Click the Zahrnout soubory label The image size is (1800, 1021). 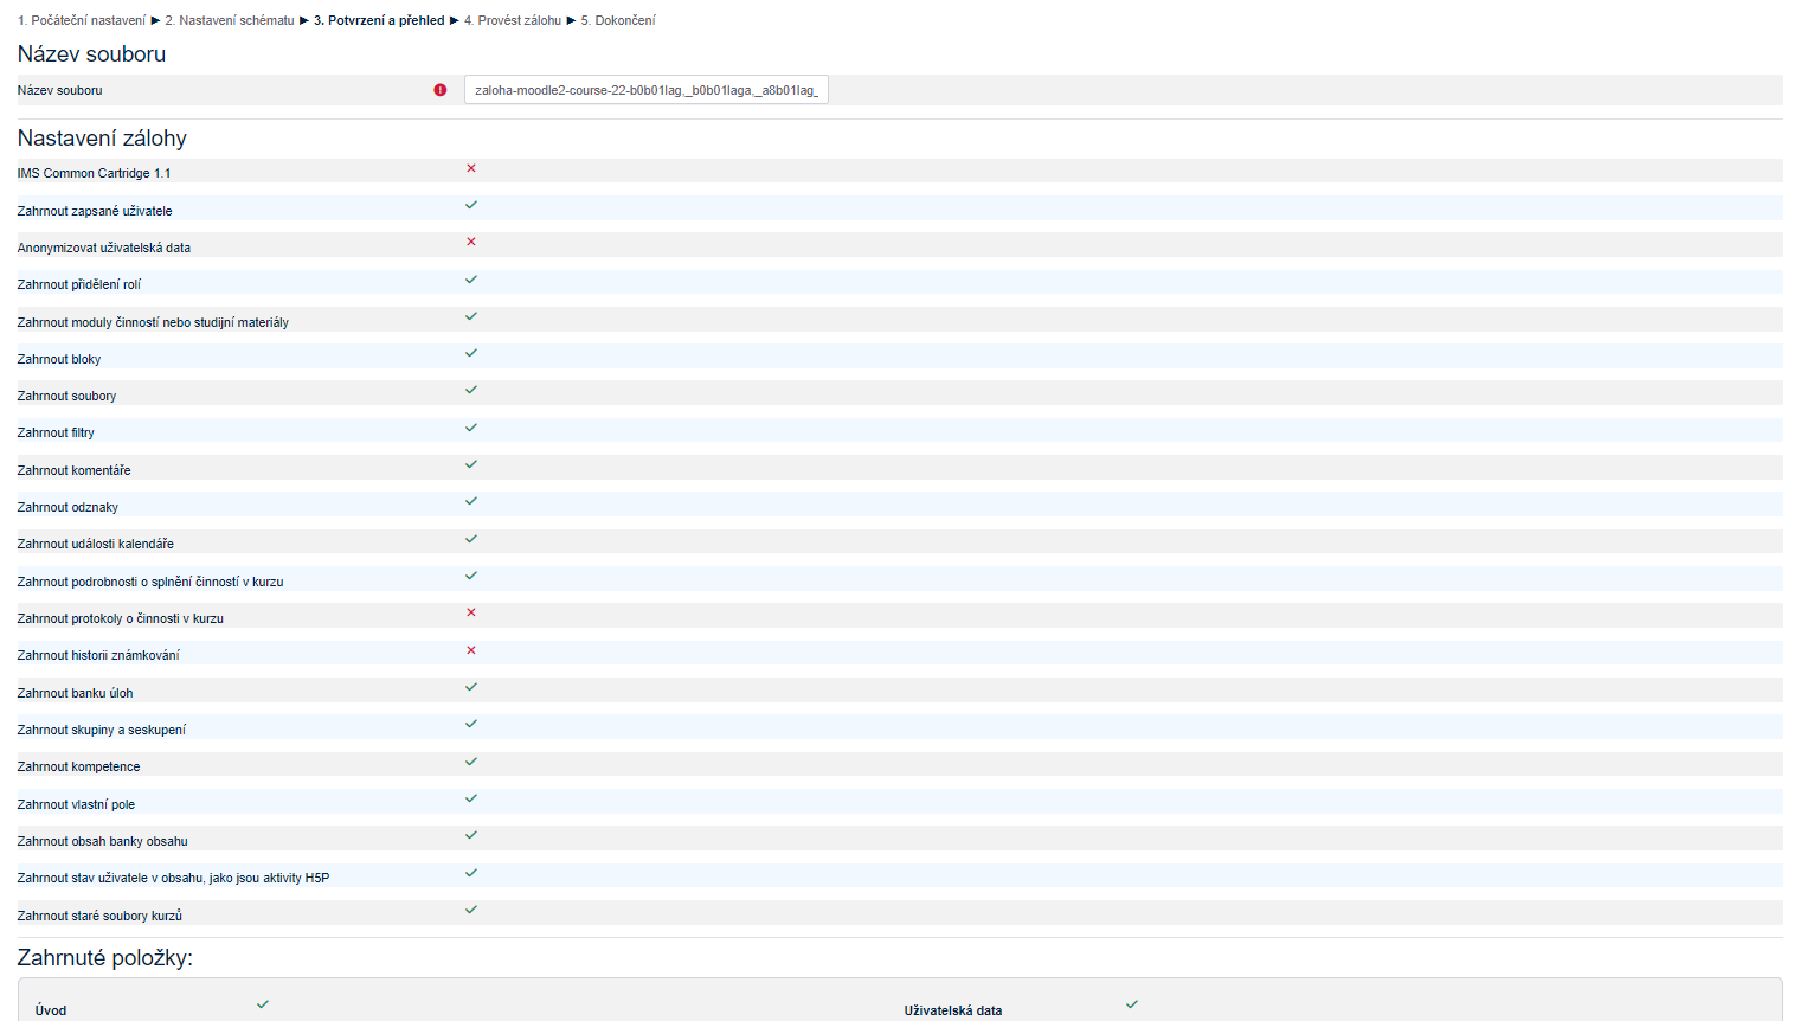[x=67, y=396]
